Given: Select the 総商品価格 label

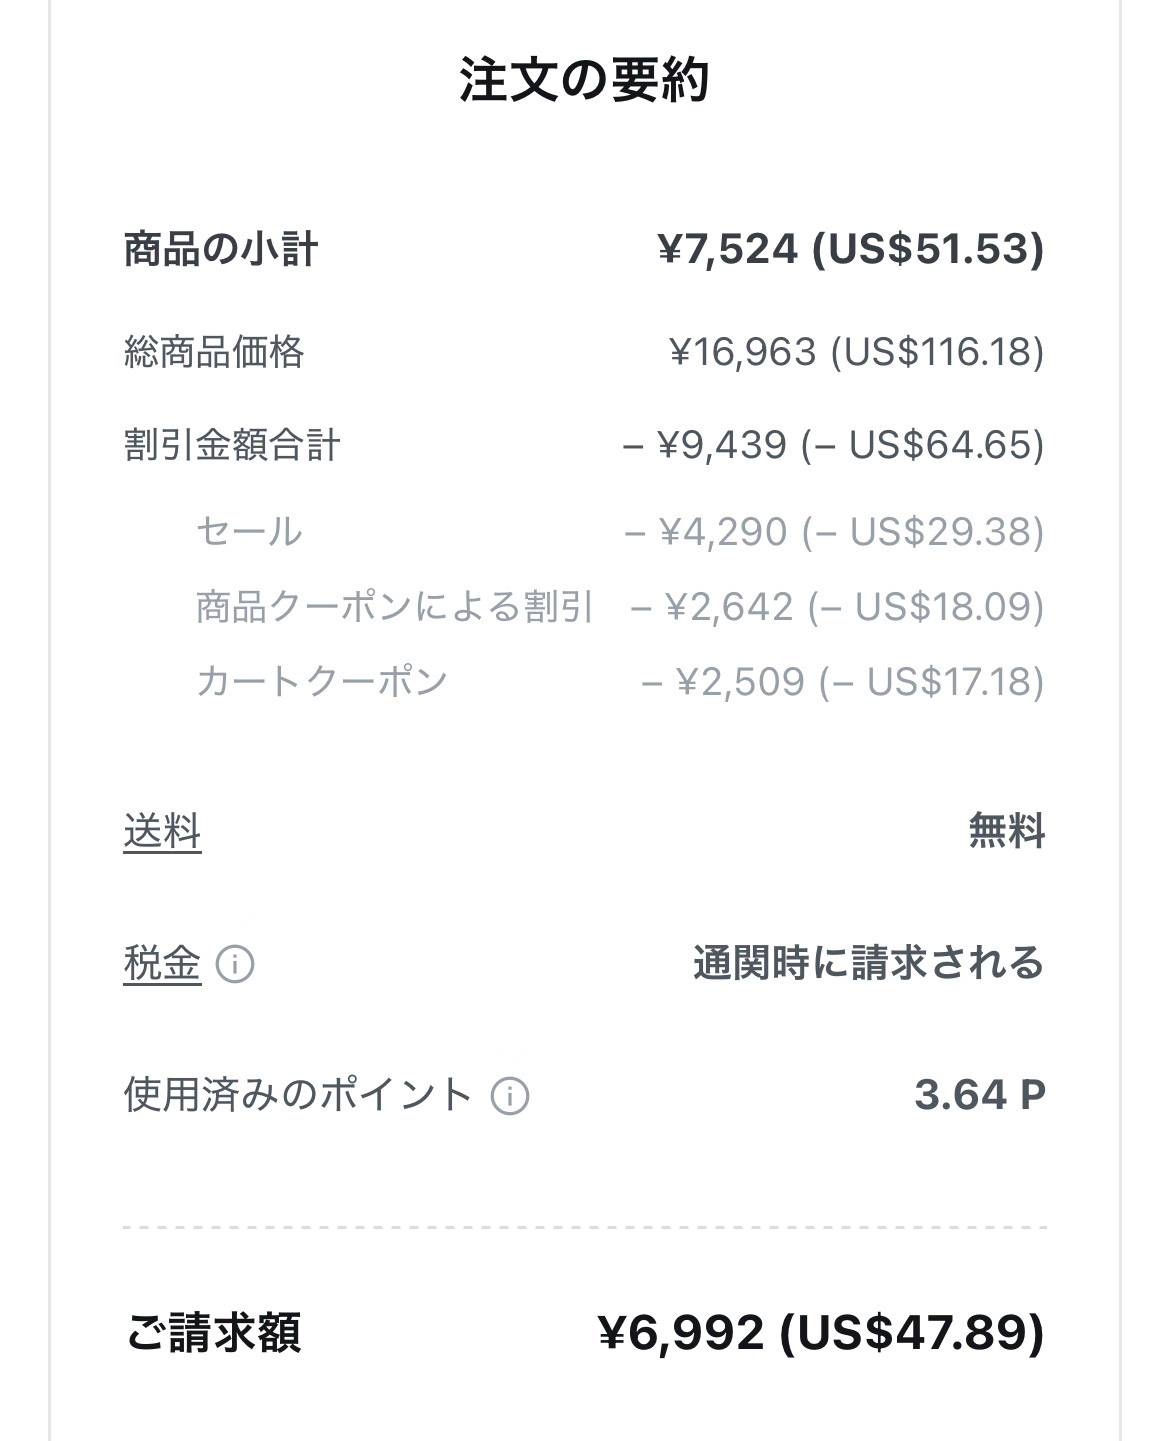Looking at the screenshot, I should tap(213, 352).
